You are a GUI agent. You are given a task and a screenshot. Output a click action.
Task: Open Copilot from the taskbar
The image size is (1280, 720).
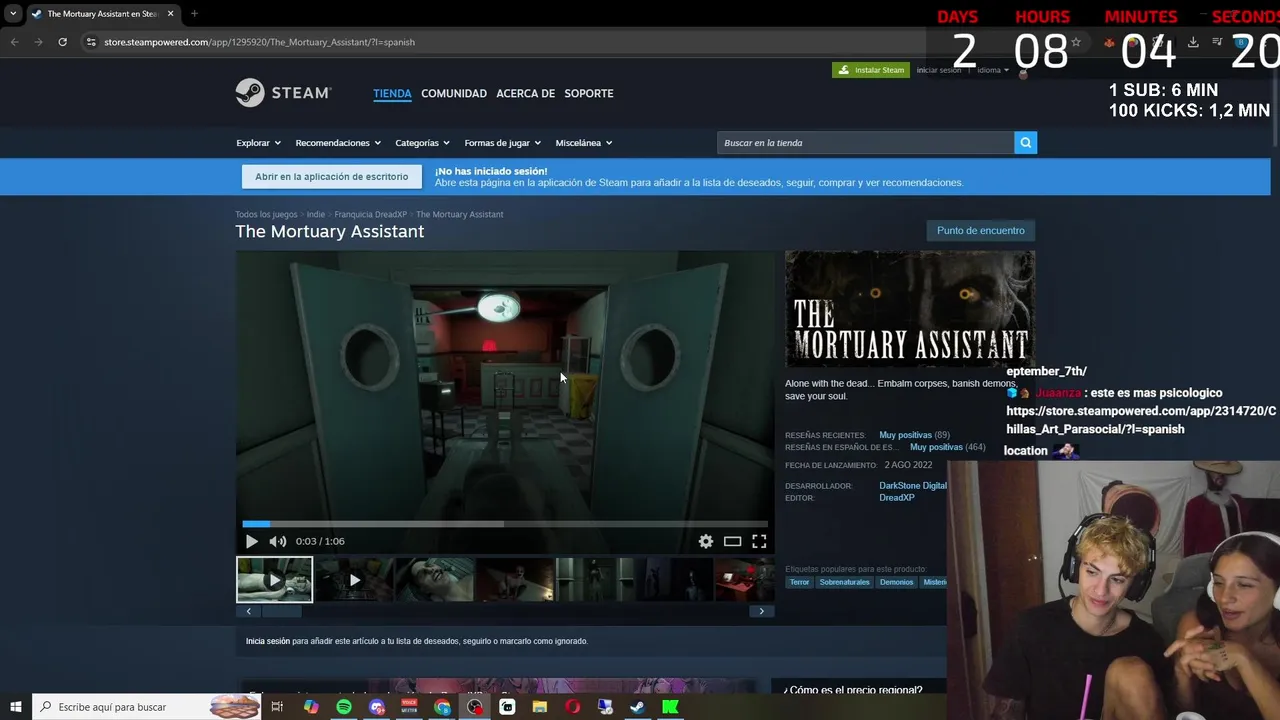click(x=311, y=707)
